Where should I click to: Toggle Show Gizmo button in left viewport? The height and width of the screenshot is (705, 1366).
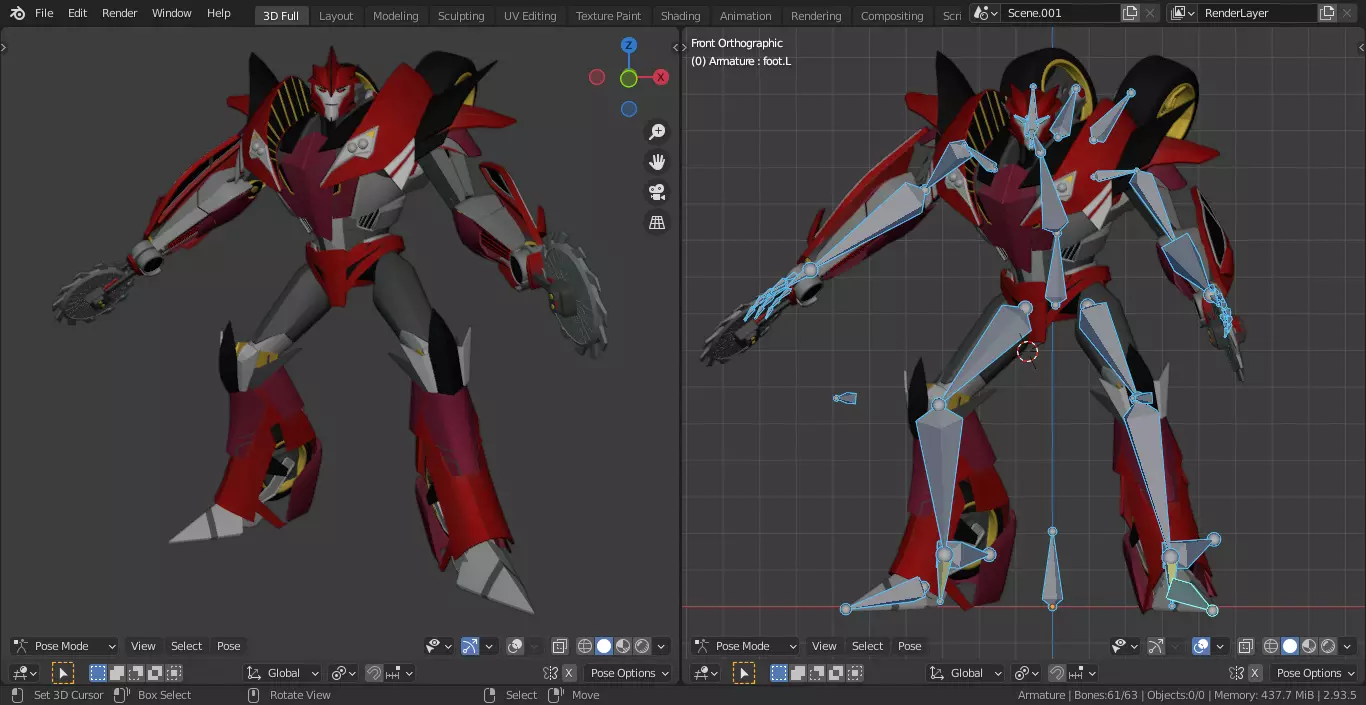pyautogui.click(x=470, y=646)
